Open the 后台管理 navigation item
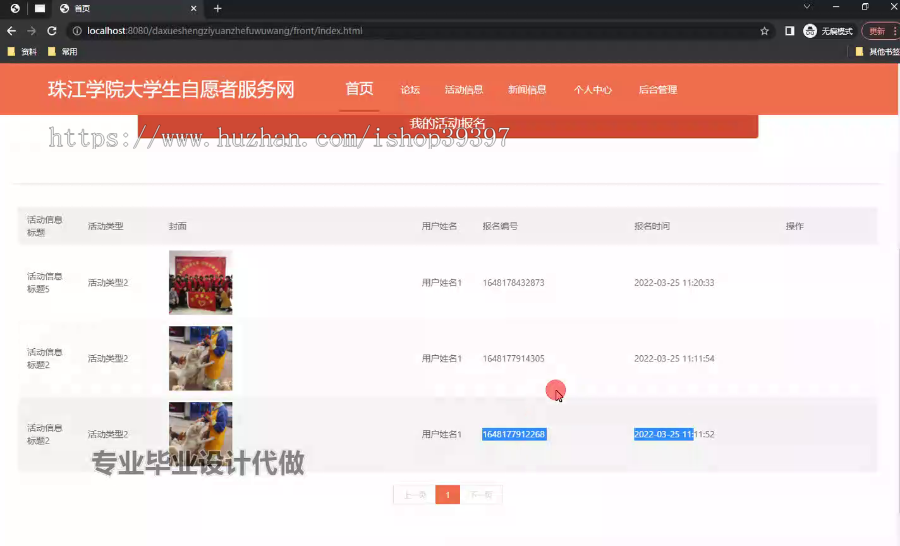 [658, 90]
